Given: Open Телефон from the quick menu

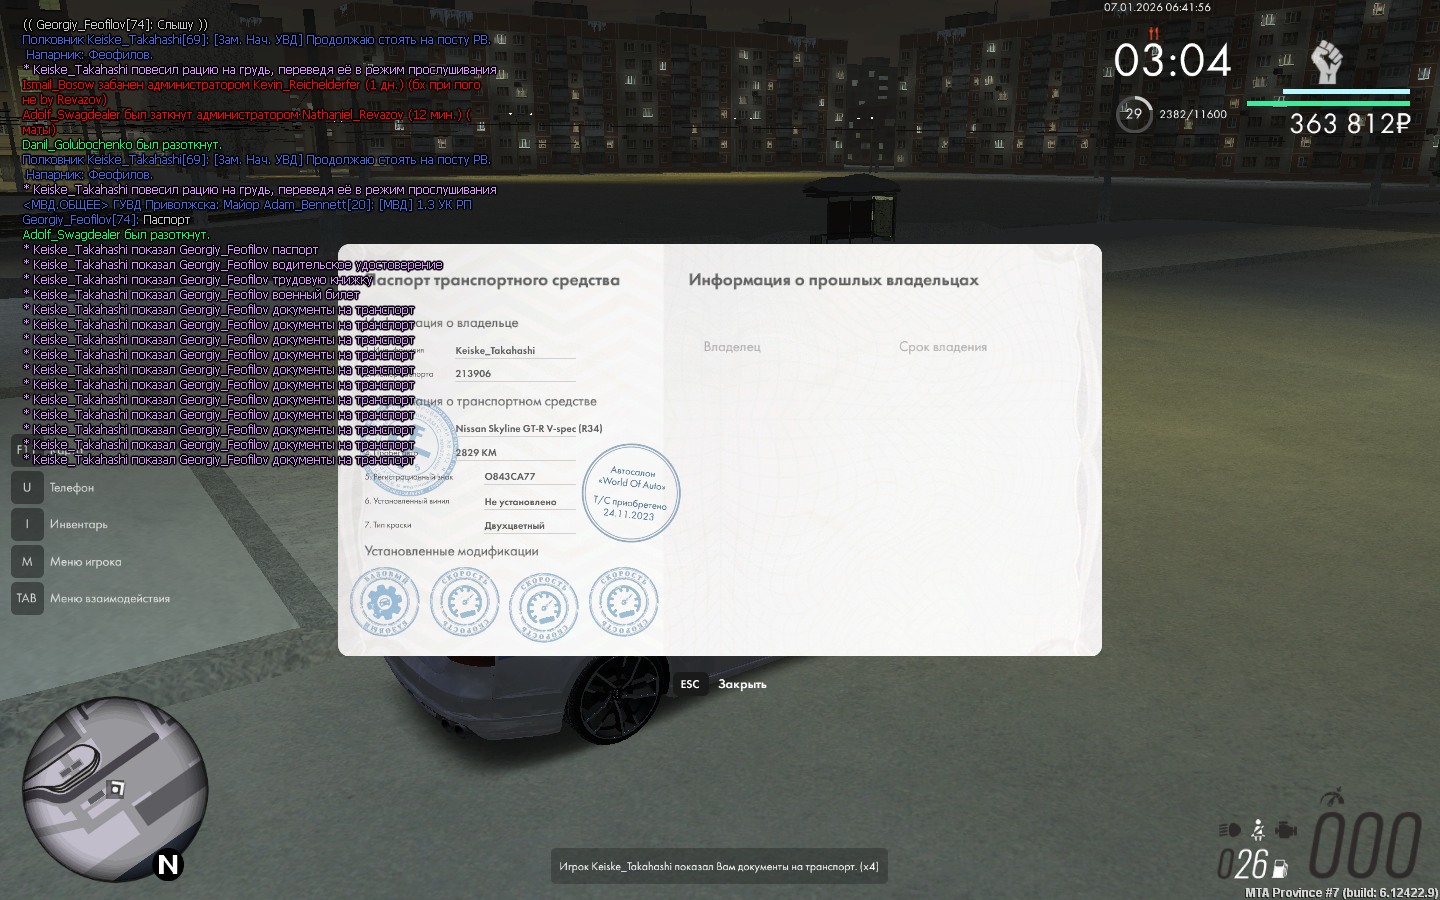Looking at the screenshot, I should 72,488.
